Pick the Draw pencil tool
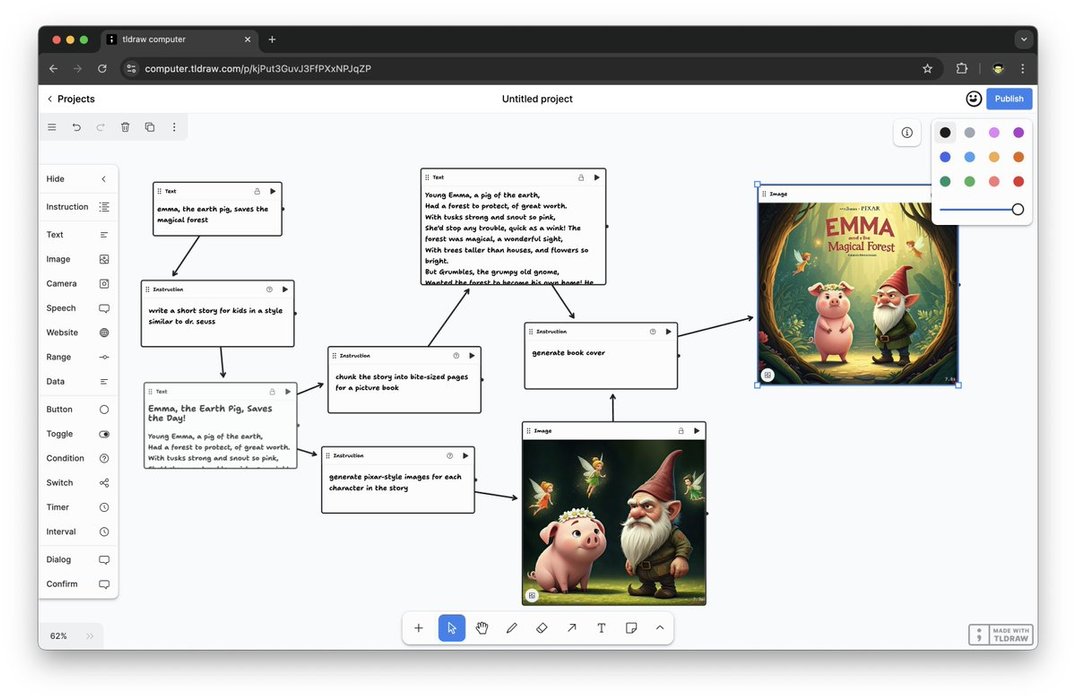Screen dimensions: 1076x700 [x=512, y=628]
